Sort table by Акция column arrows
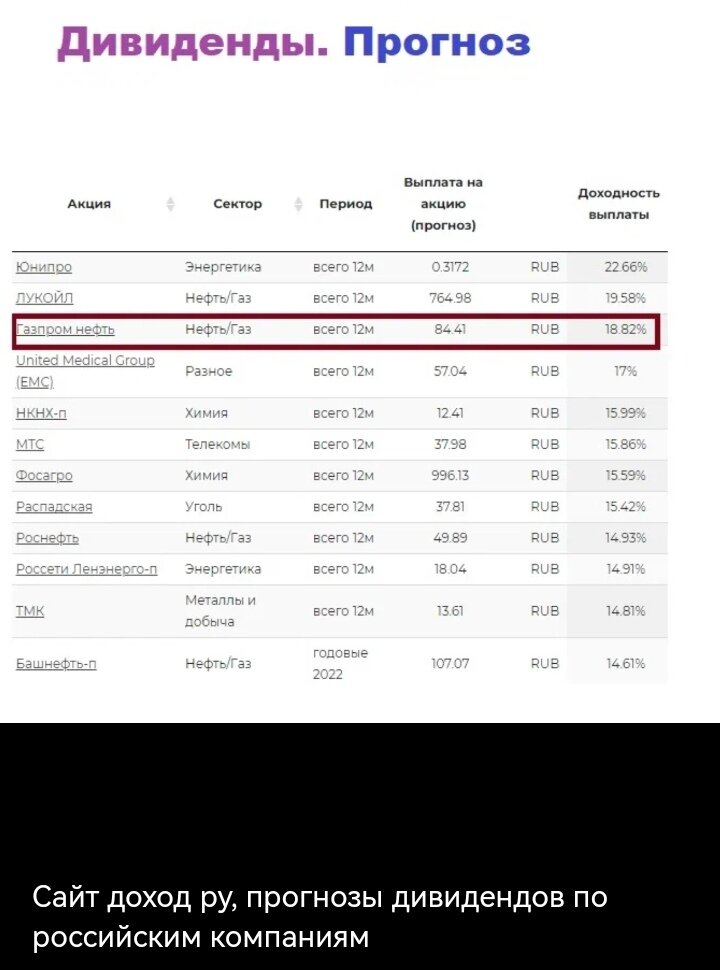720x970 pixels. point(171,204)
